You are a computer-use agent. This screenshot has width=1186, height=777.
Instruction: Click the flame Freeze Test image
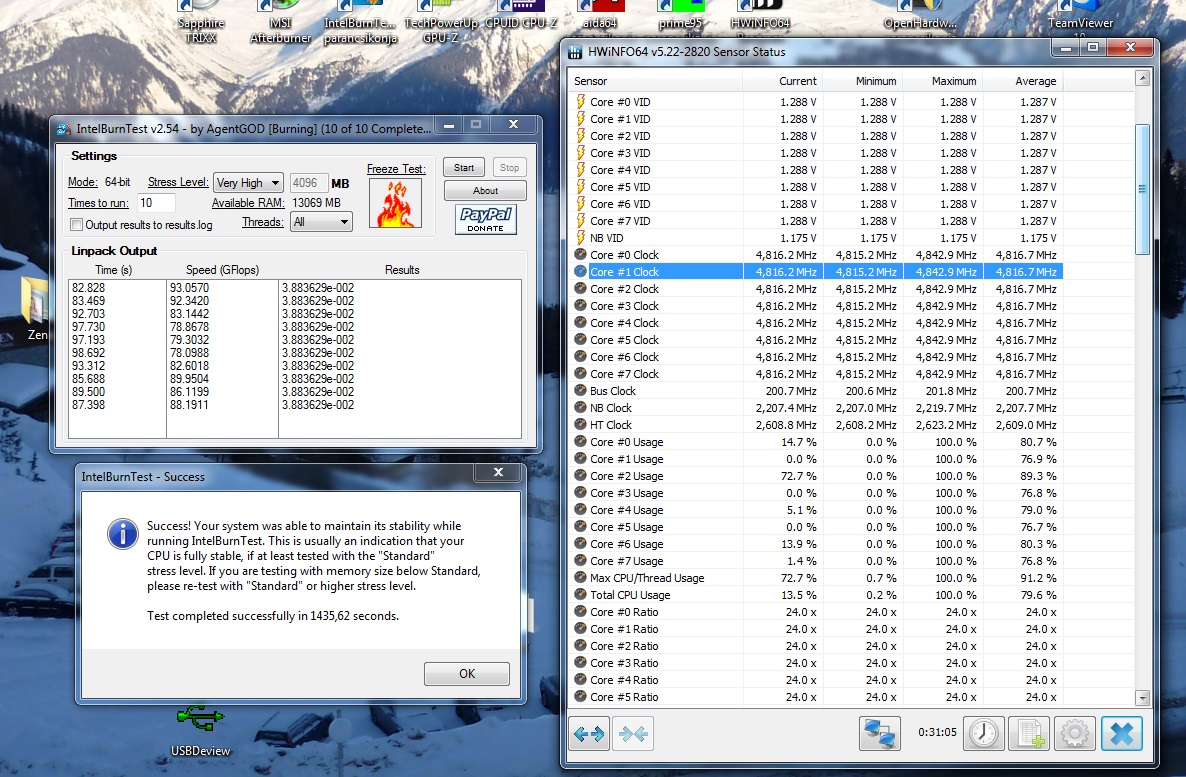coord(396,204)
